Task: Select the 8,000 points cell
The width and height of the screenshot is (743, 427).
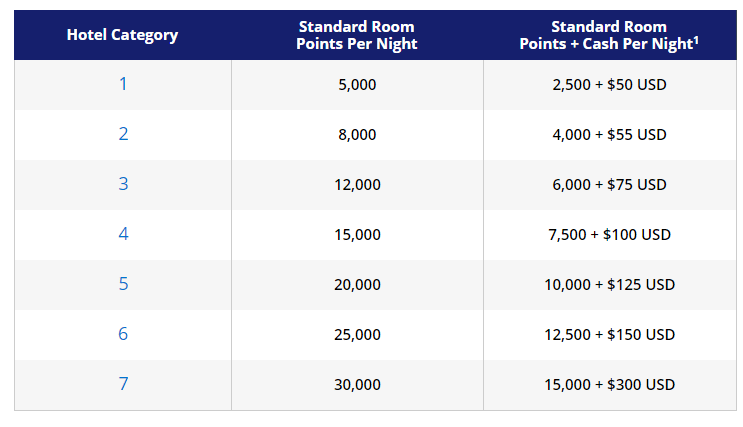Action: pos(357,135)
